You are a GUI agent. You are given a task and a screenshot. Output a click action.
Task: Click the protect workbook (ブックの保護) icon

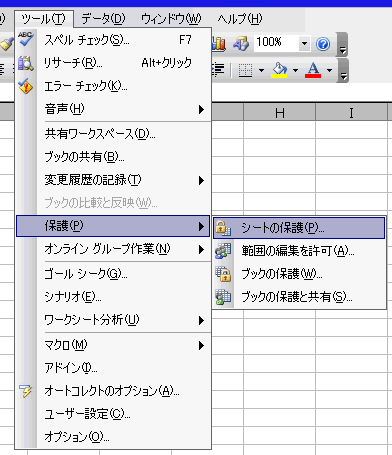(x=223, y=274)
